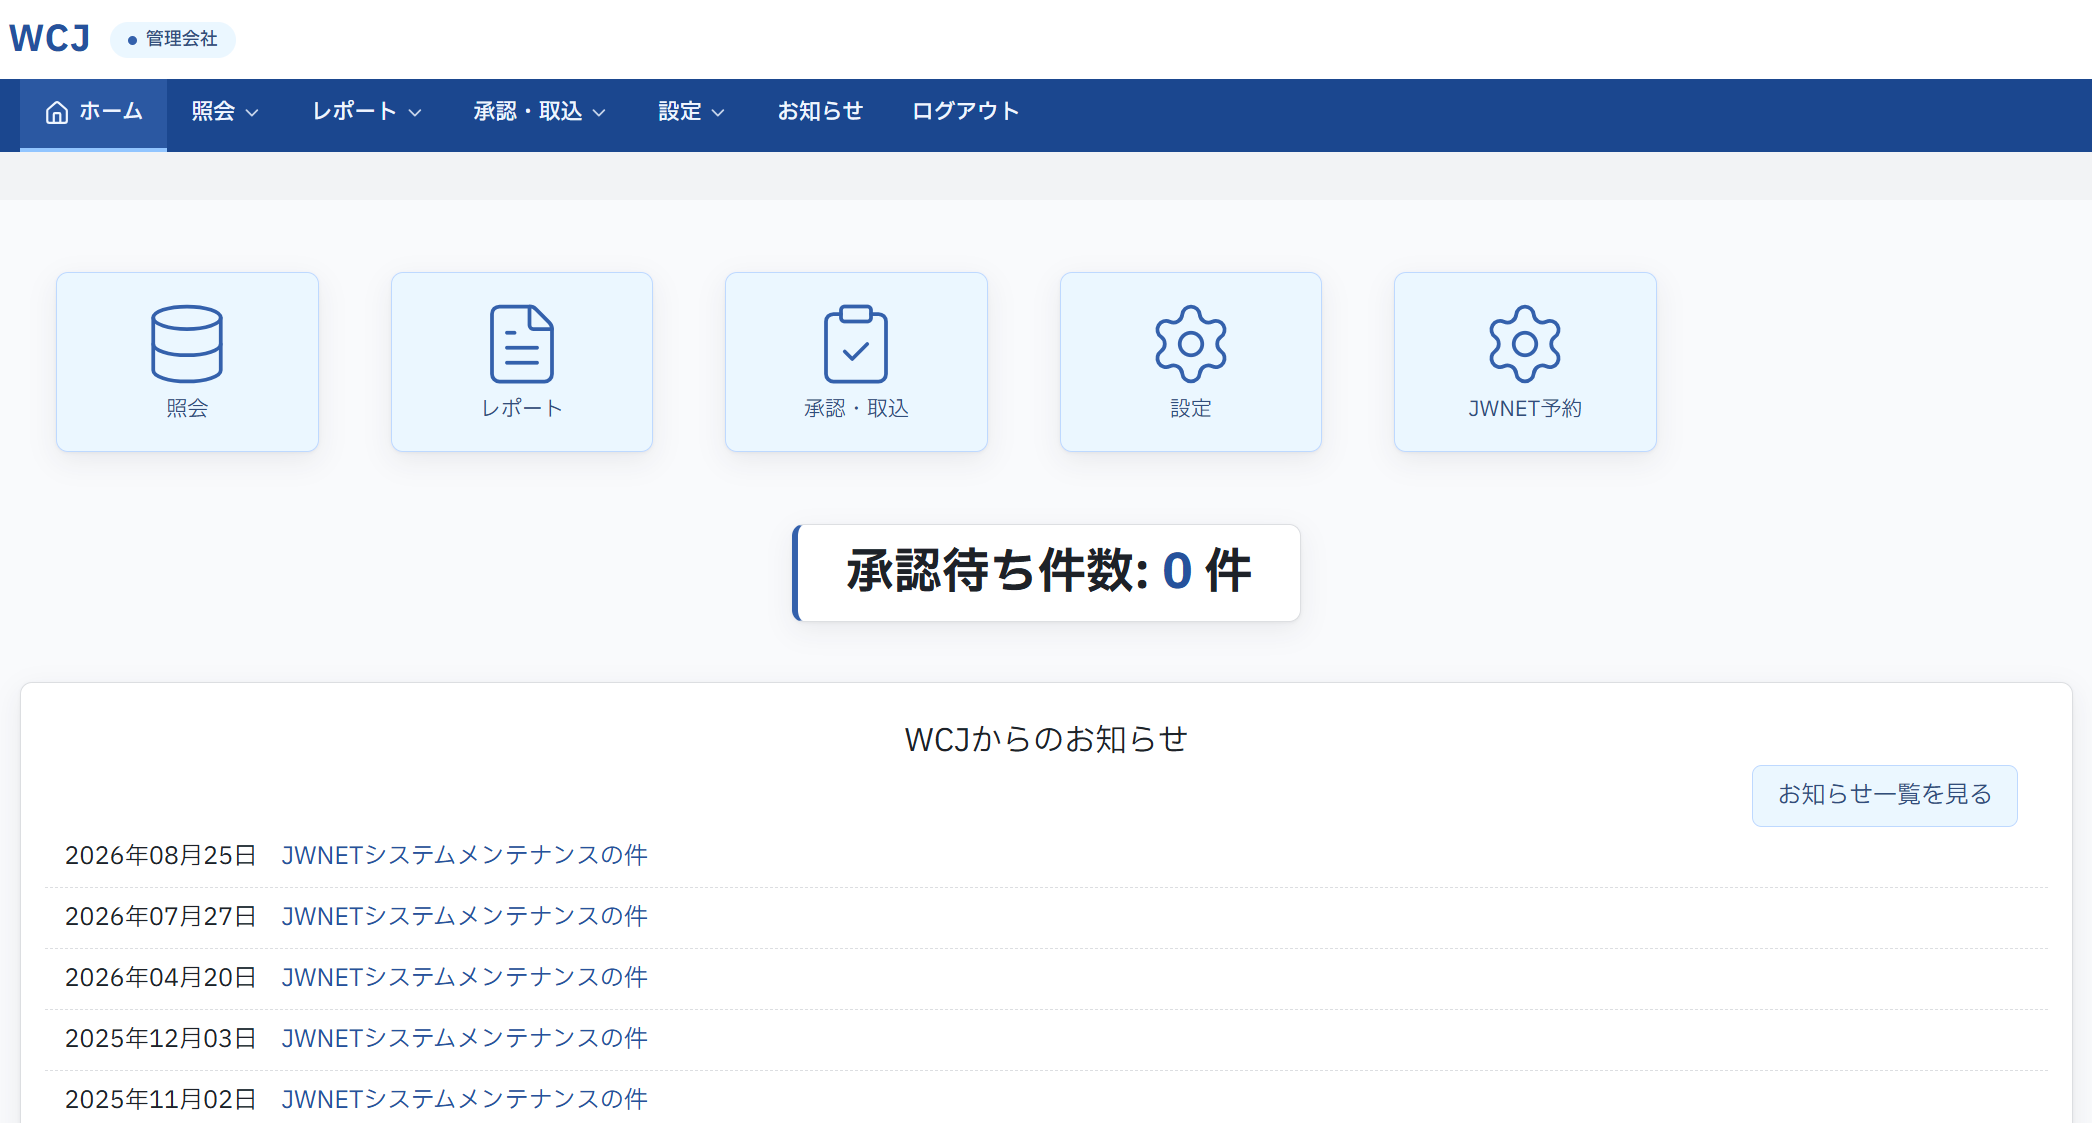Image resolution: width=2092 pixels, height=1123 pixels.
Task: Click the WCJからのお知らせ heading
Action: point(1046,739)
